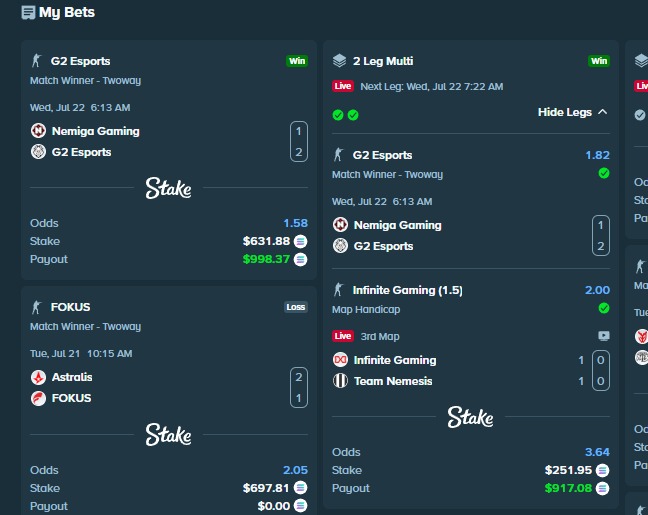The width and height of the screenshot is (648, 515).
Task: Click the Stake logo in G2 single bet card
Action: click(x=168, y=188)
